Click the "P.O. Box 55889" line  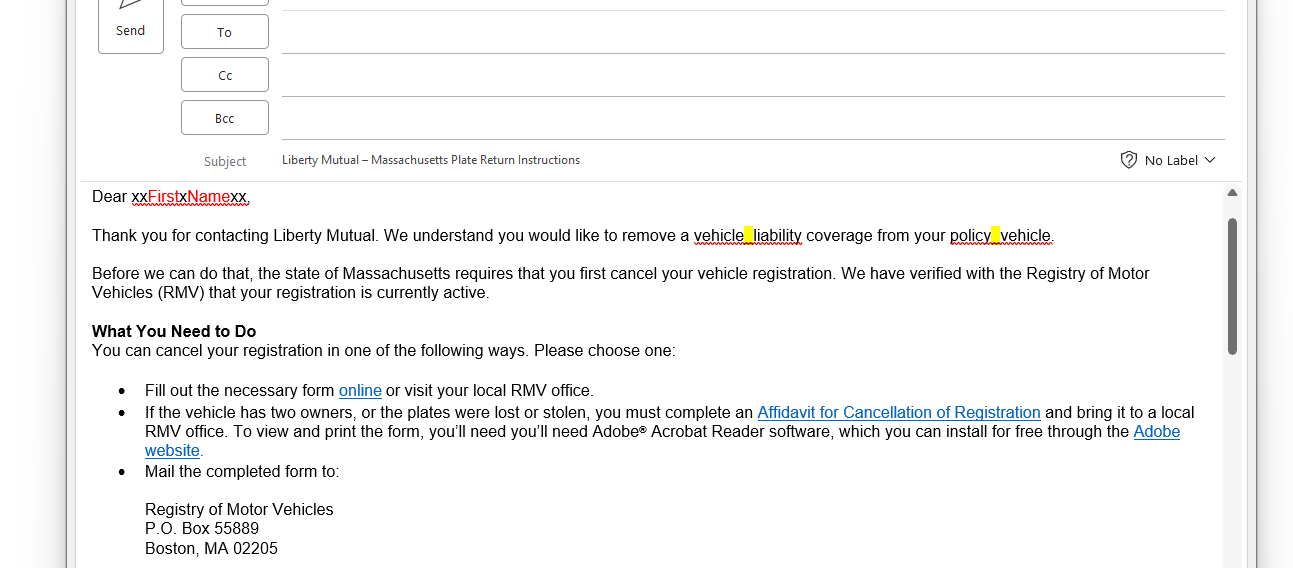tap(202, 529)
